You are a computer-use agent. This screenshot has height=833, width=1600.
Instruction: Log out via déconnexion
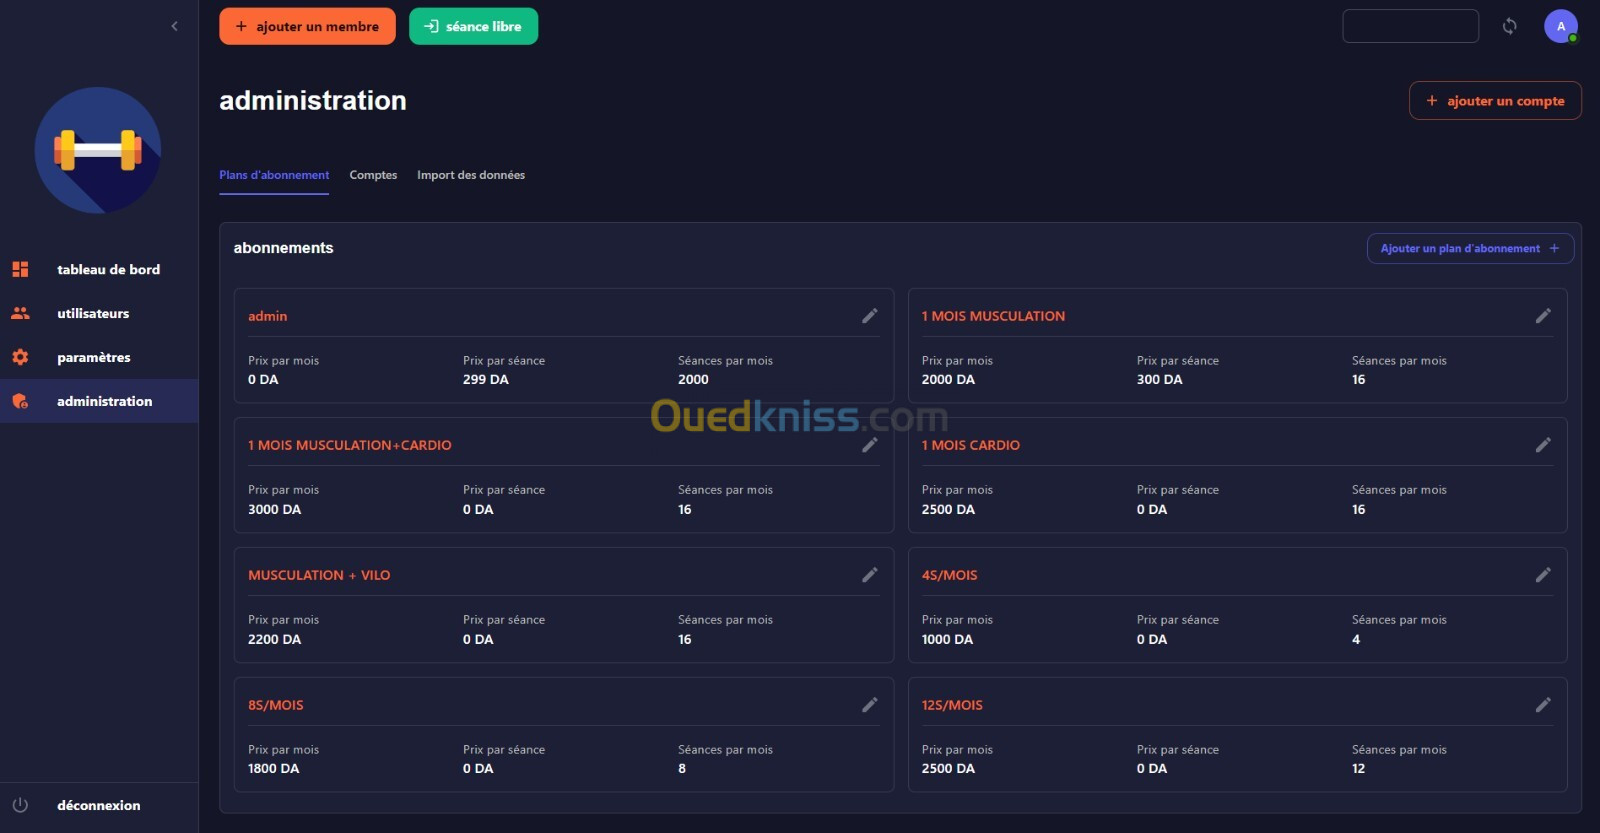coord(98,805)
